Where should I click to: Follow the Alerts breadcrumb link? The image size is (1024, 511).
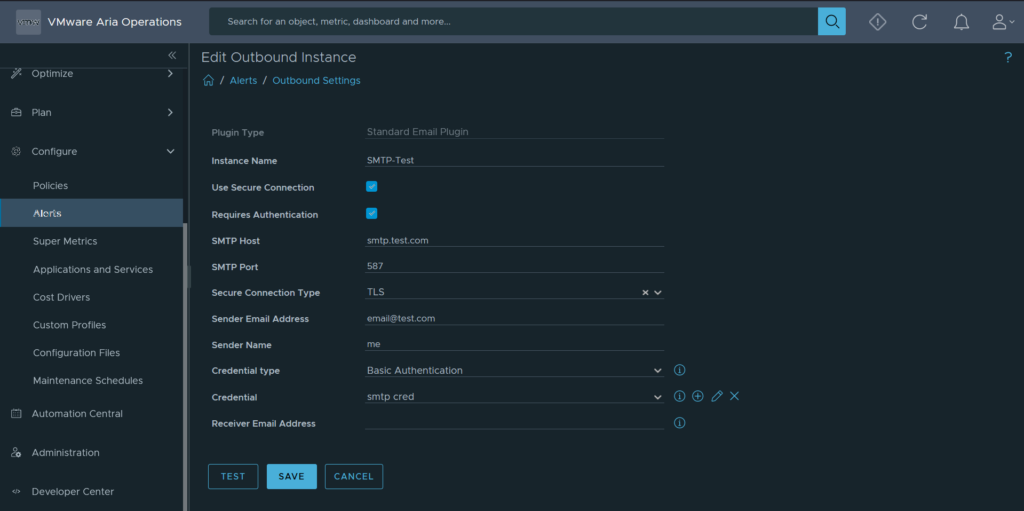(x=243, y=80)
